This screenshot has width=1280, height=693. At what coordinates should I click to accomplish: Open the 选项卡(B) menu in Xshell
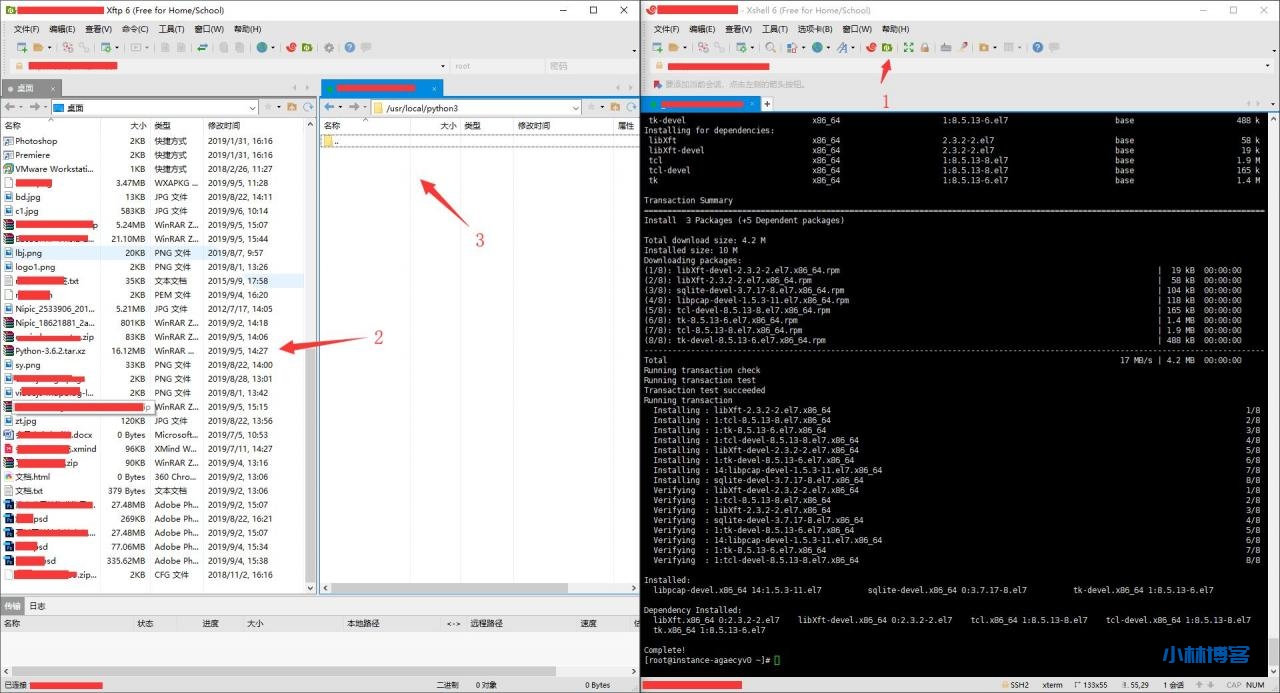[815, 29]
